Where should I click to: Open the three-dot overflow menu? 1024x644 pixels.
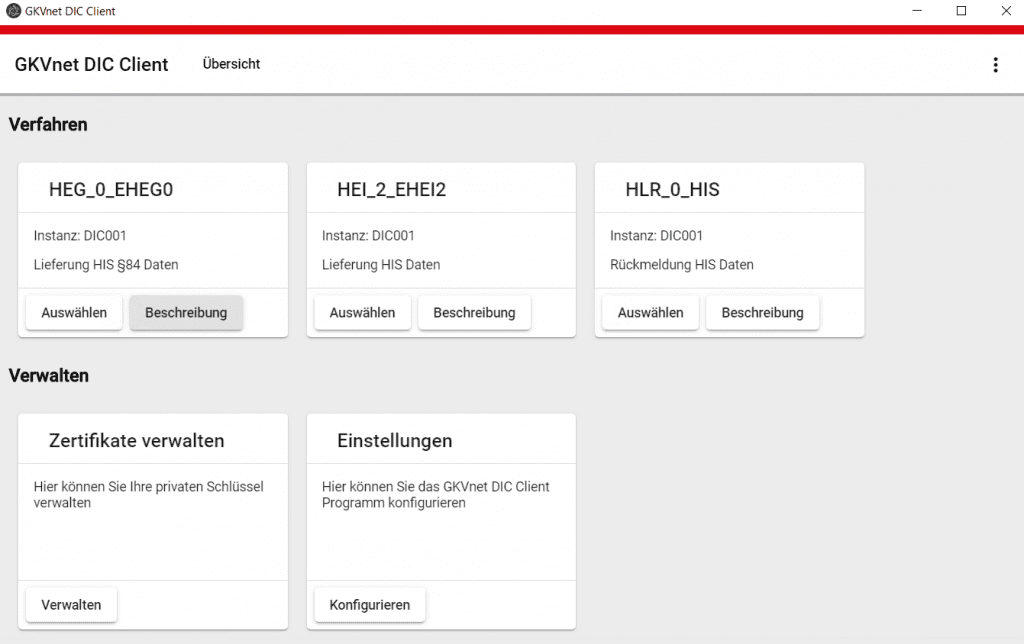995,65
